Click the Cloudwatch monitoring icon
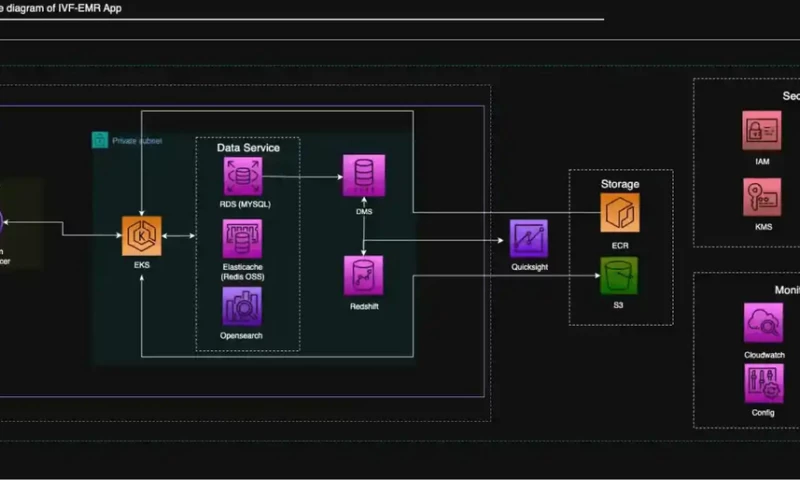The image size is (800, 480). pyautogui.click(x=763, y=323)
